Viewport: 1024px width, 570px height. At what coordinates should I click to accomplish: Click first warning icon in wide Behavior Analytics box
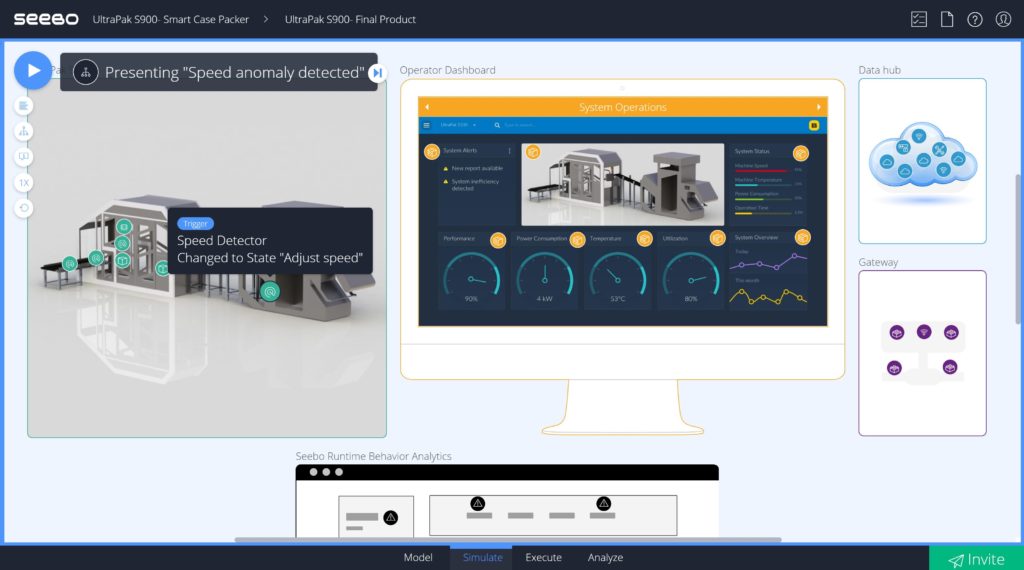(478, 503)
